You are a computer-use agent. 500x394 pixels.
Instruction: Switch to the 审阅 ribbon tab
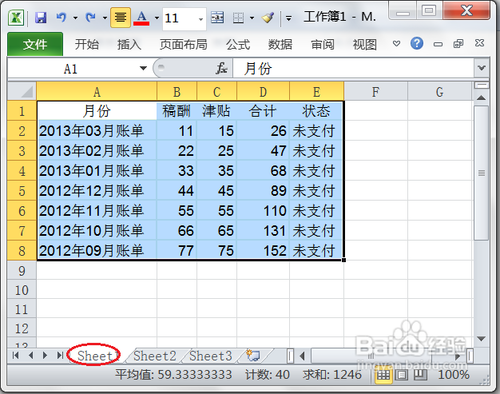(x=322, y=44)
